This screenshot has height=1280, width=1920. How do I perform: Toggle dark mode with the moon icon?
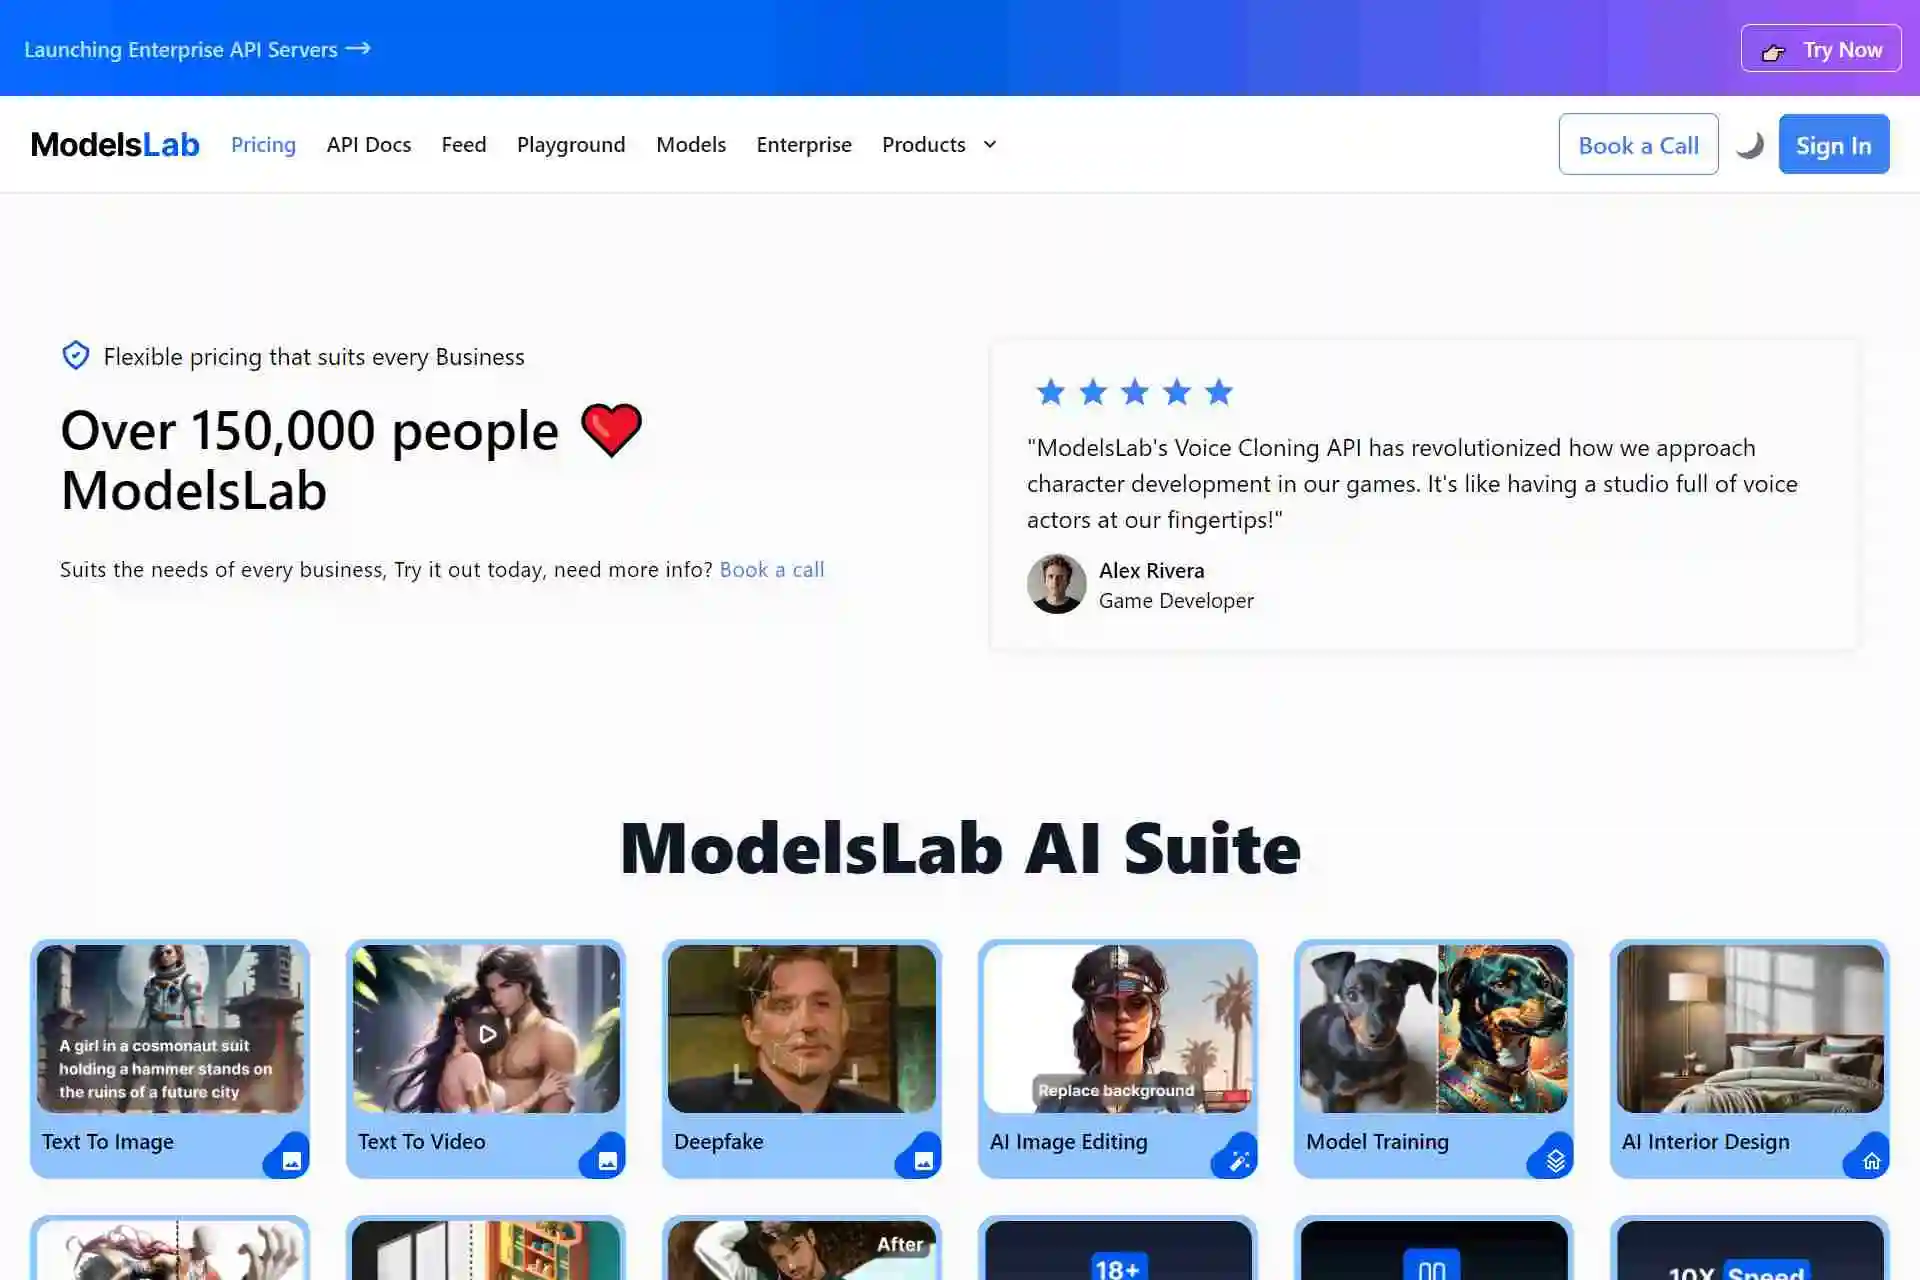pyautogui.click(x=1749, y=145)
